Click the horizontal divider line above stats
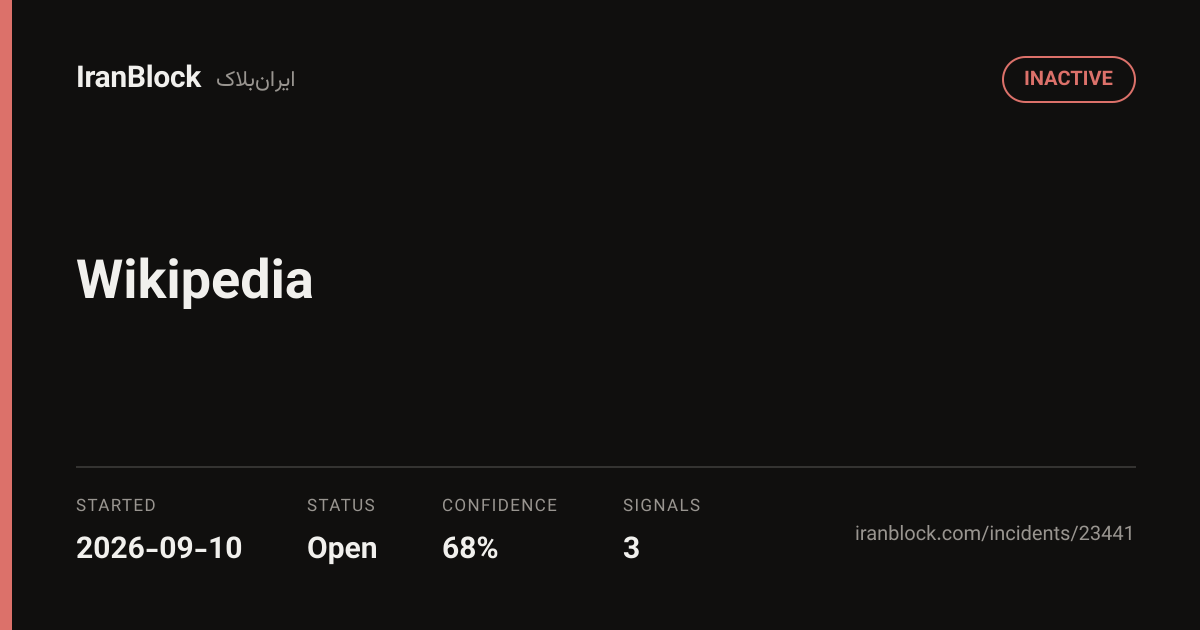This screenshot has height=630, width=1200. coord(606,467)
